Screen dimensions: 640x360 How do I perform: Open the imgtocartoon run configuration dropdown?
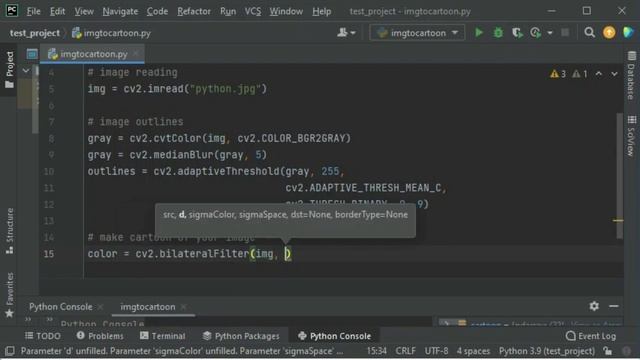(x=417, y=33)
